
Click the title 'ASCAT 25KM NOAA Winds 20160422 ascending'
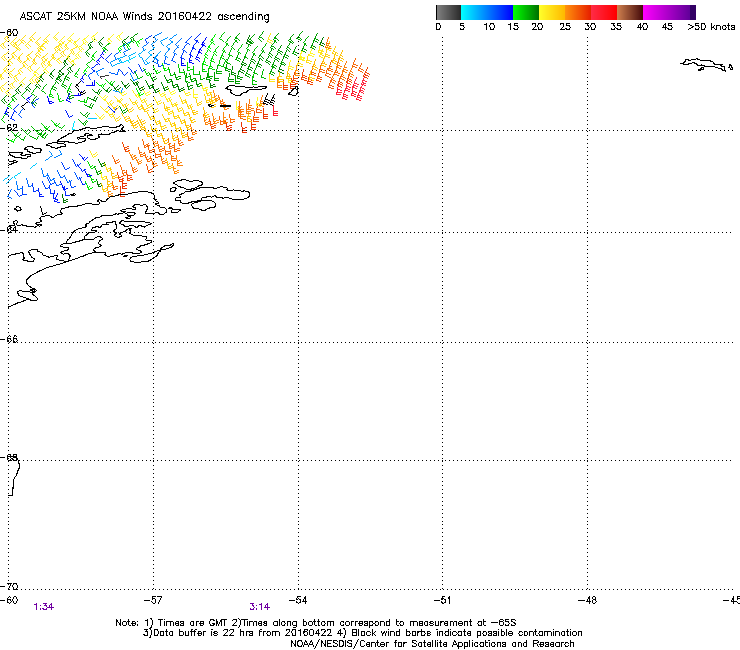click(144, 17)
